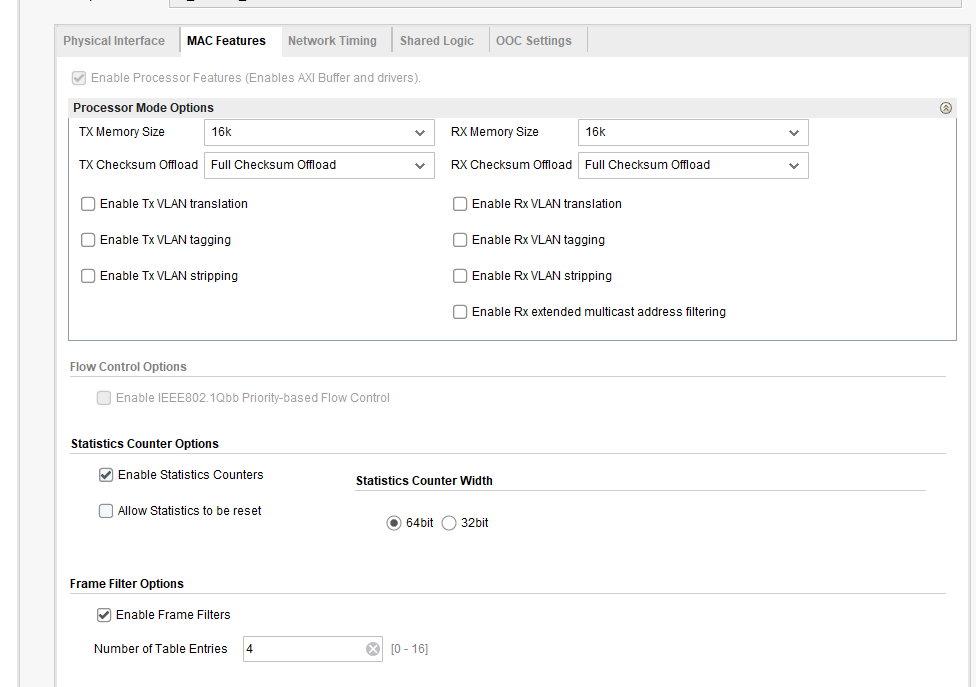Viewport: 976px width, 687px height.
Task: Turn on Rx extended multicast address filtering
Action: (460, 312)
